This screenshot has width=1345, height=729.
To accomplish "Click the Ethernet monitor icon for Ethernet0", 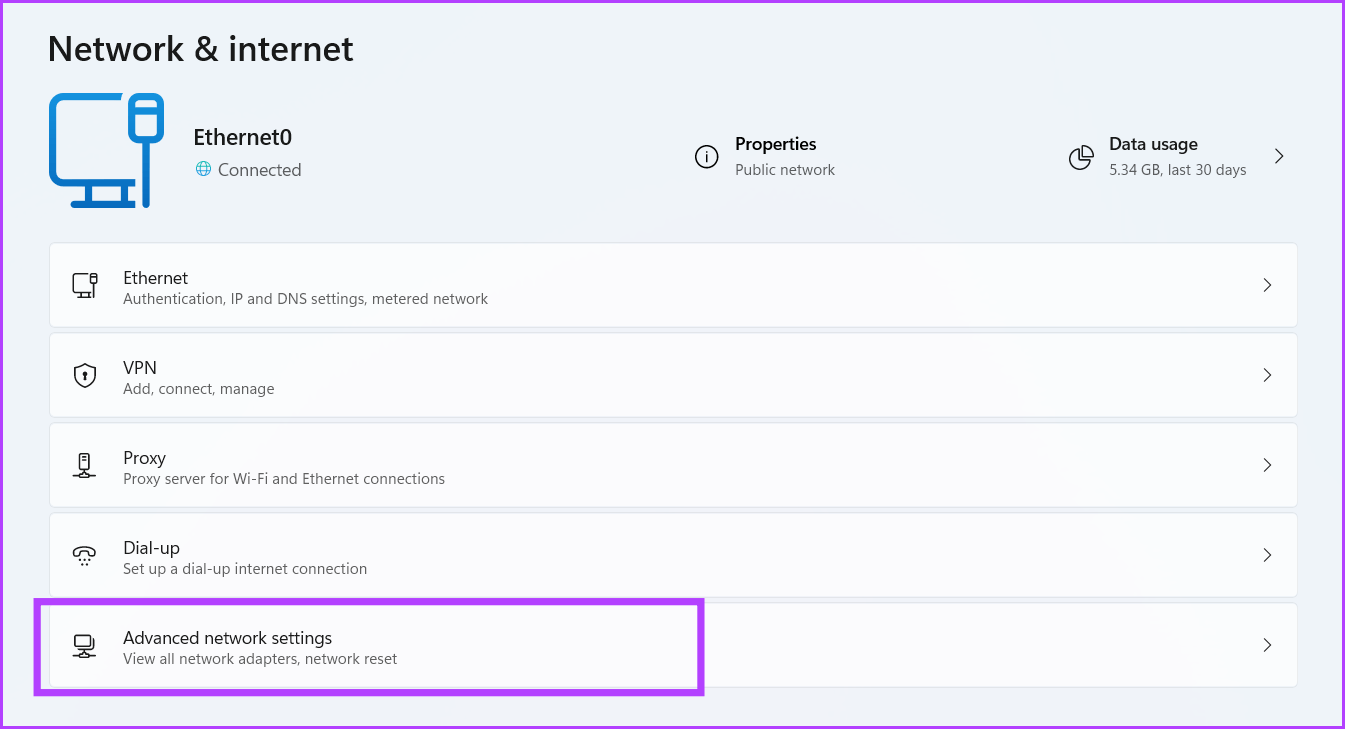I will pyautogui.click(x=105, y=150).
